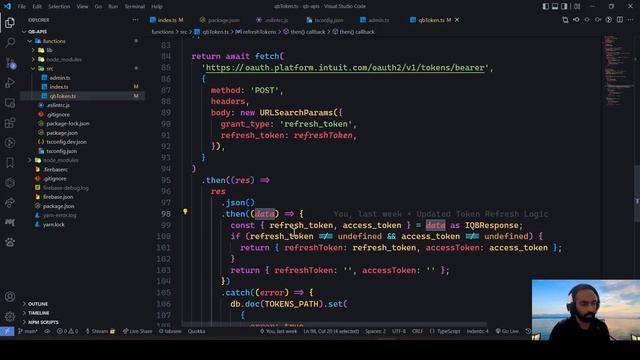The height and width of the screenshot is (360, 640).
Task: Open the Extensions view icon
Action: 10,122
